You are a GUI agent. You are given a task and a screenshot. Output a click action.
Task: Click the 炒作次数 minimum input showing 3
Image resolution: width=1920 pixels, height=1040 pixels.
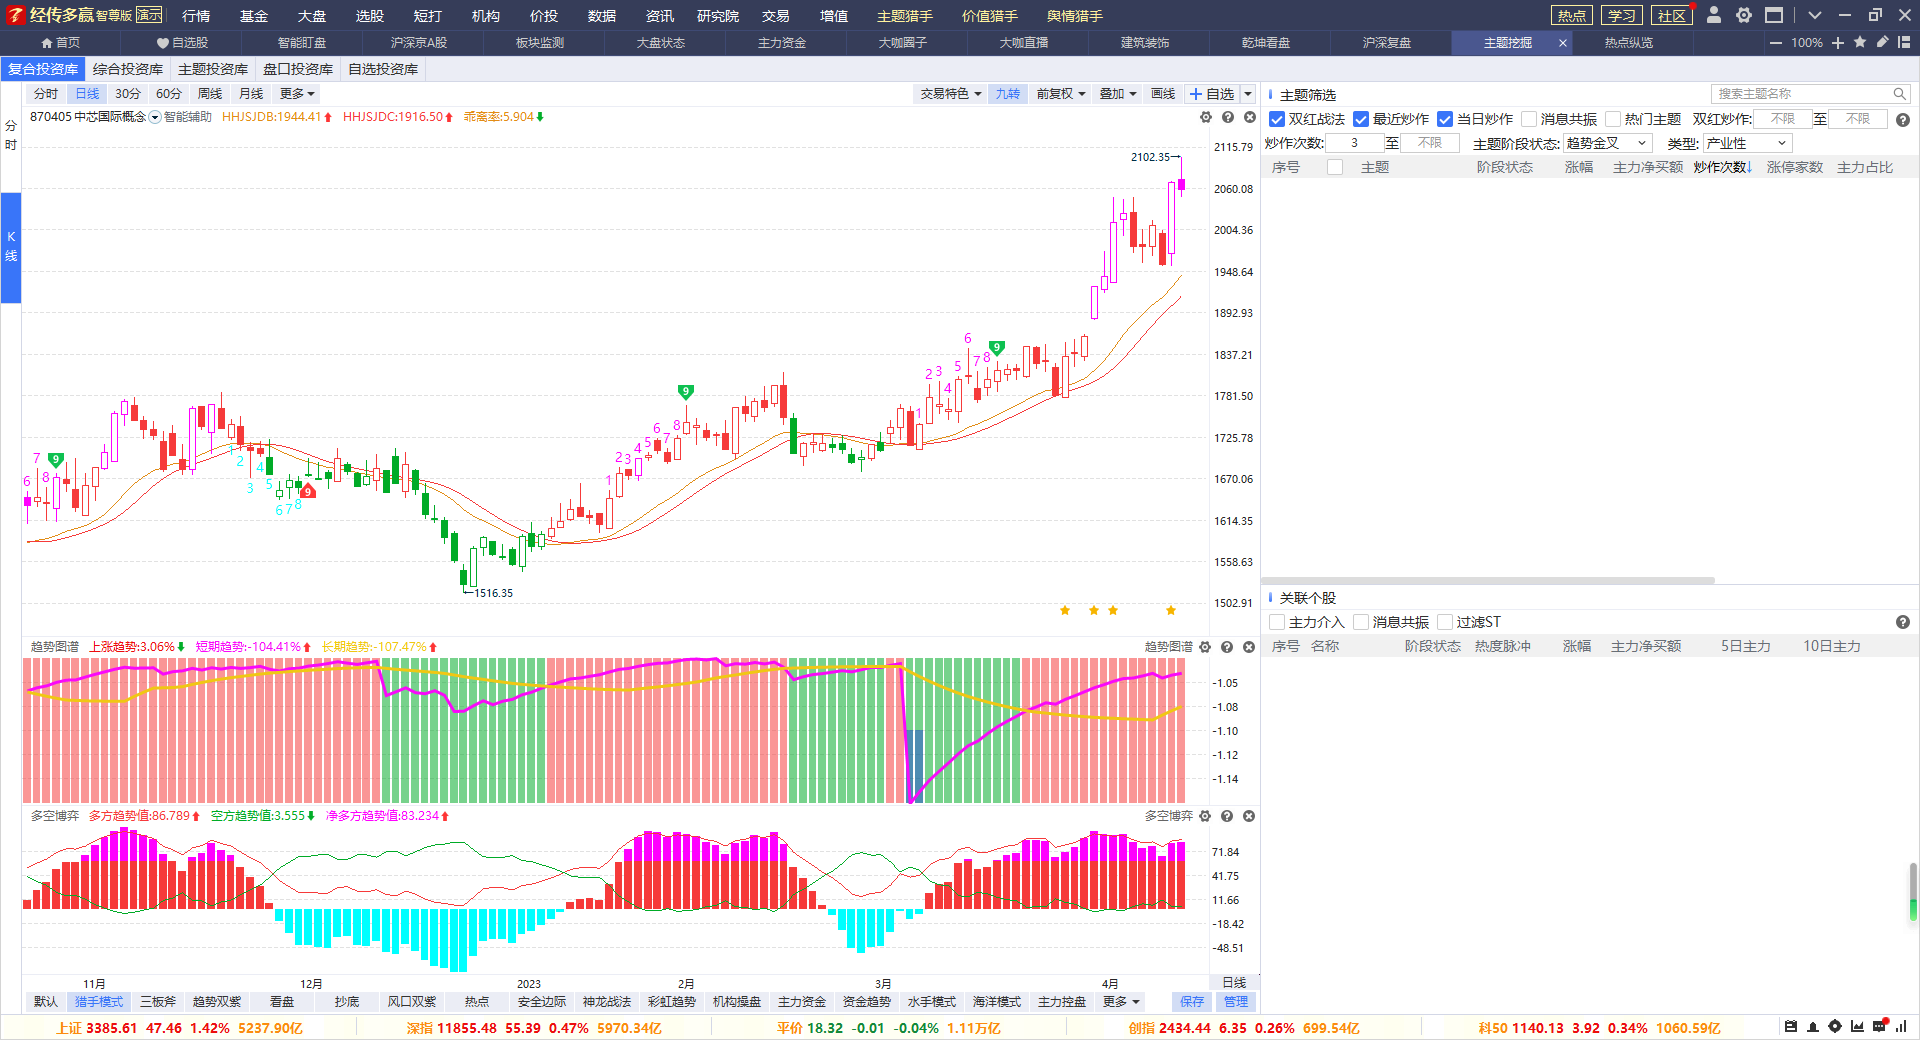tap(1354, 143)
